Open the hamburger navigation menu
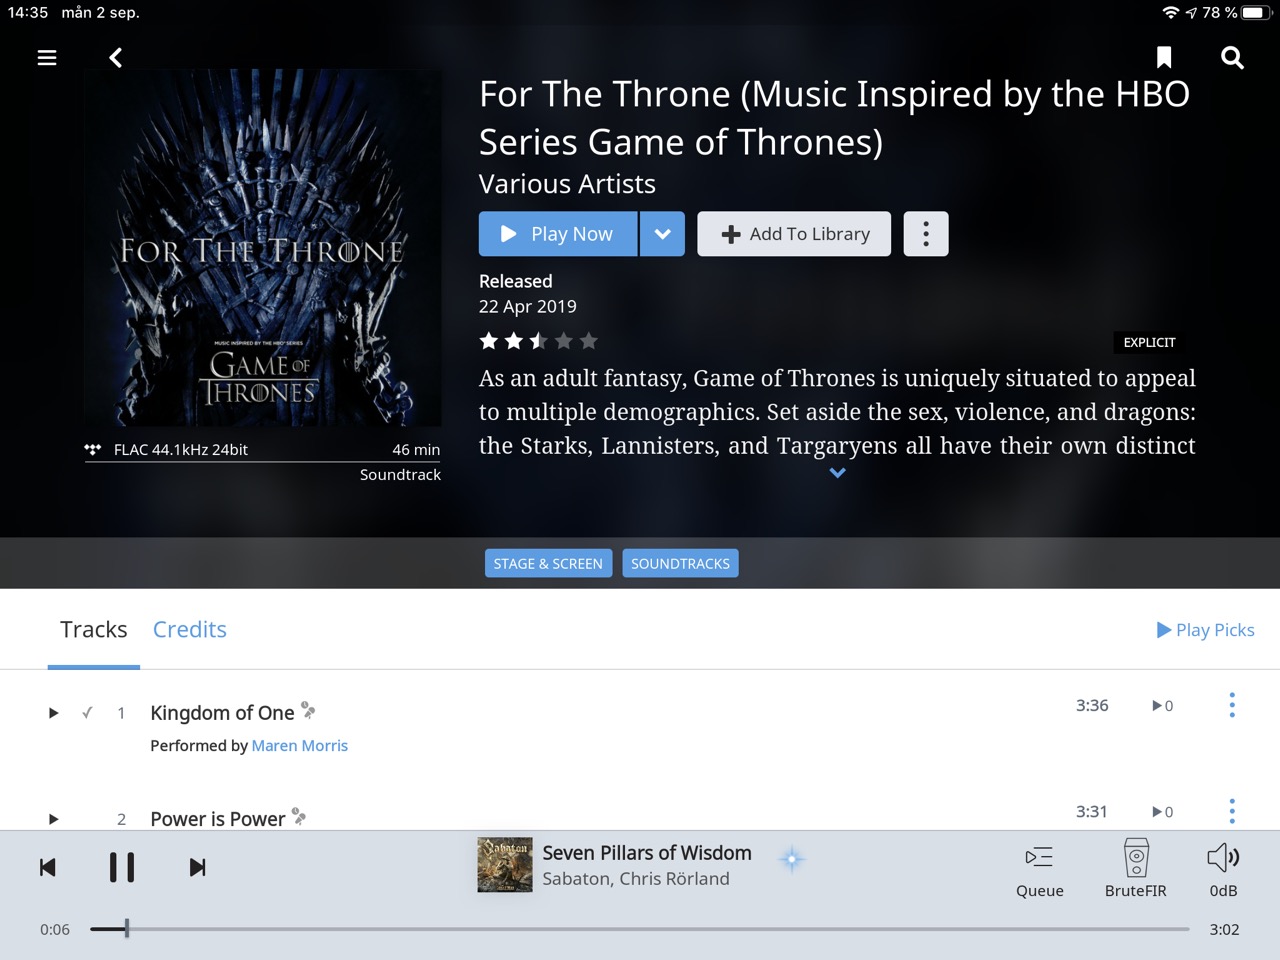 click(x=47, y=58)
